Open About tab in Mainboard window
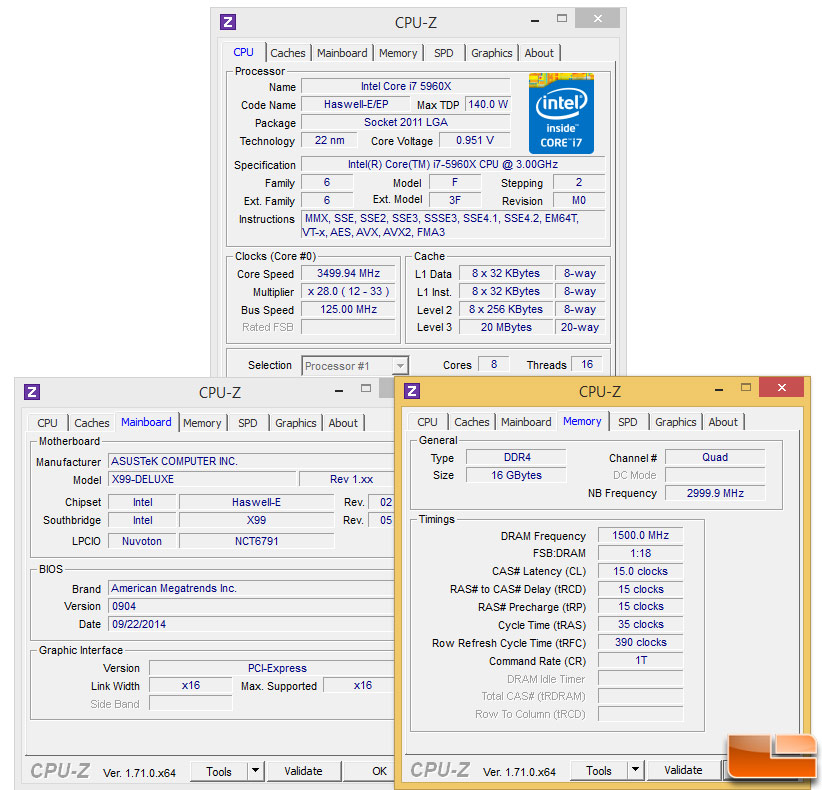Image resolution: width=822 pixels, height=790 pixels. [343, 423]
